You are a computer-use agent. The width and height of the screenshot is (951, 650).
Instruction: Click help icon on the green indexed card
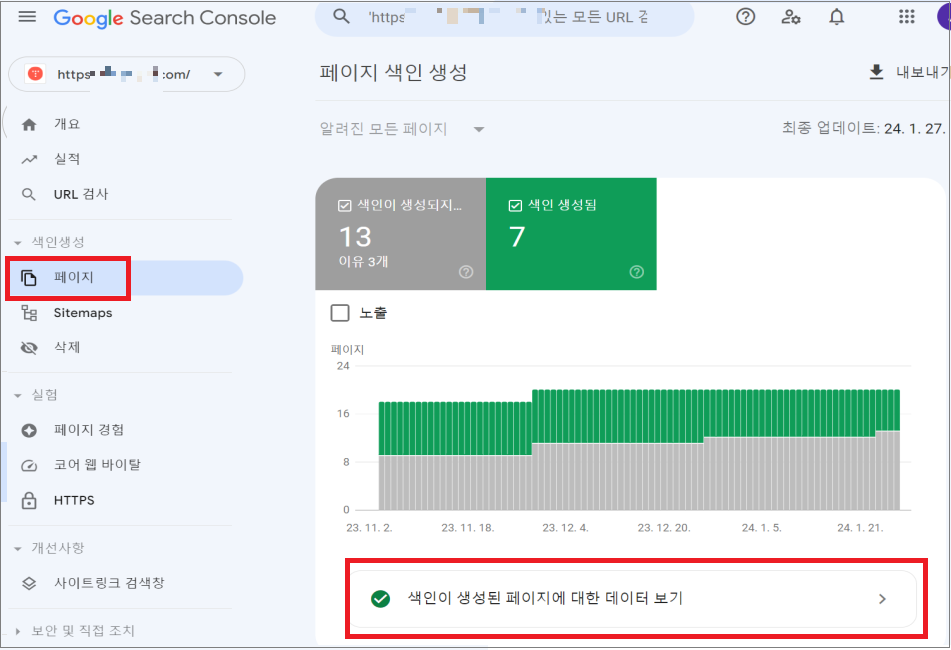coord(636,272)
